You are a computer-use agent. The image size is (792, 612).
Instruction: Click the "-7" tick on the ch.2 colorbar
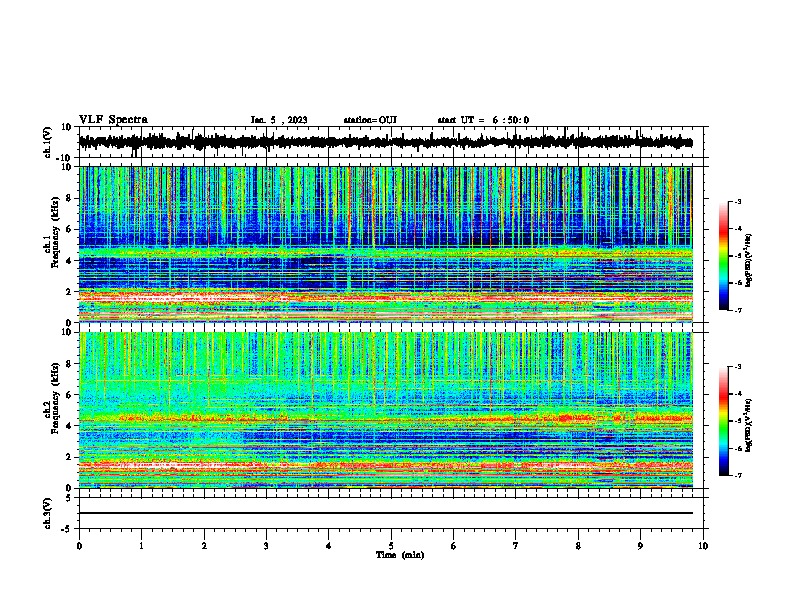[x=738, y=476]
